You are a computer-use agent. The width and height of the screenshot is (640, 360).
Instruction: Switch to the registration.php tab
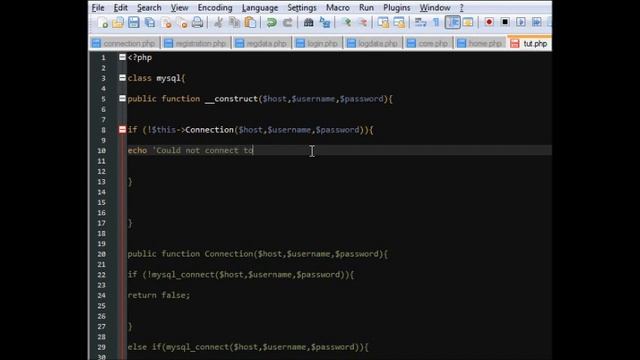coord(196,43)
